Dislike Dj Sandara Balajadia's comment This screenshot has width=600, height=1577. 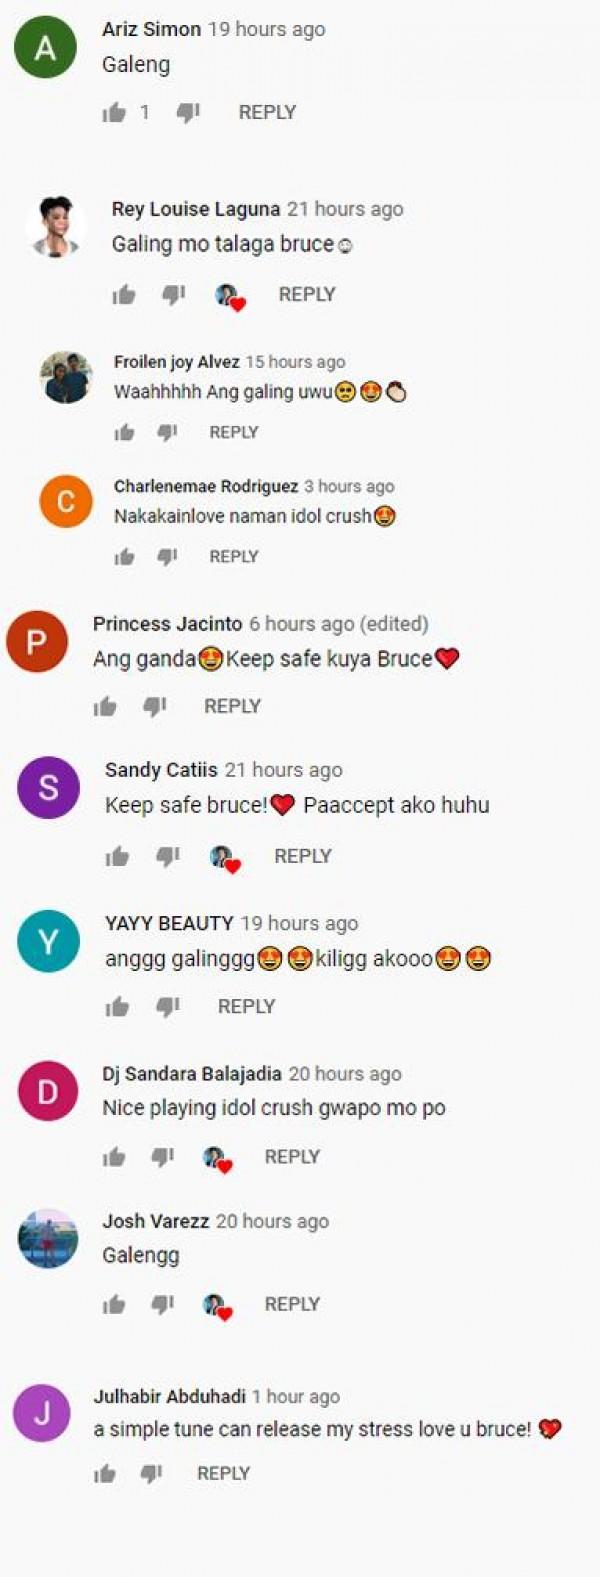pos(162,1157)
